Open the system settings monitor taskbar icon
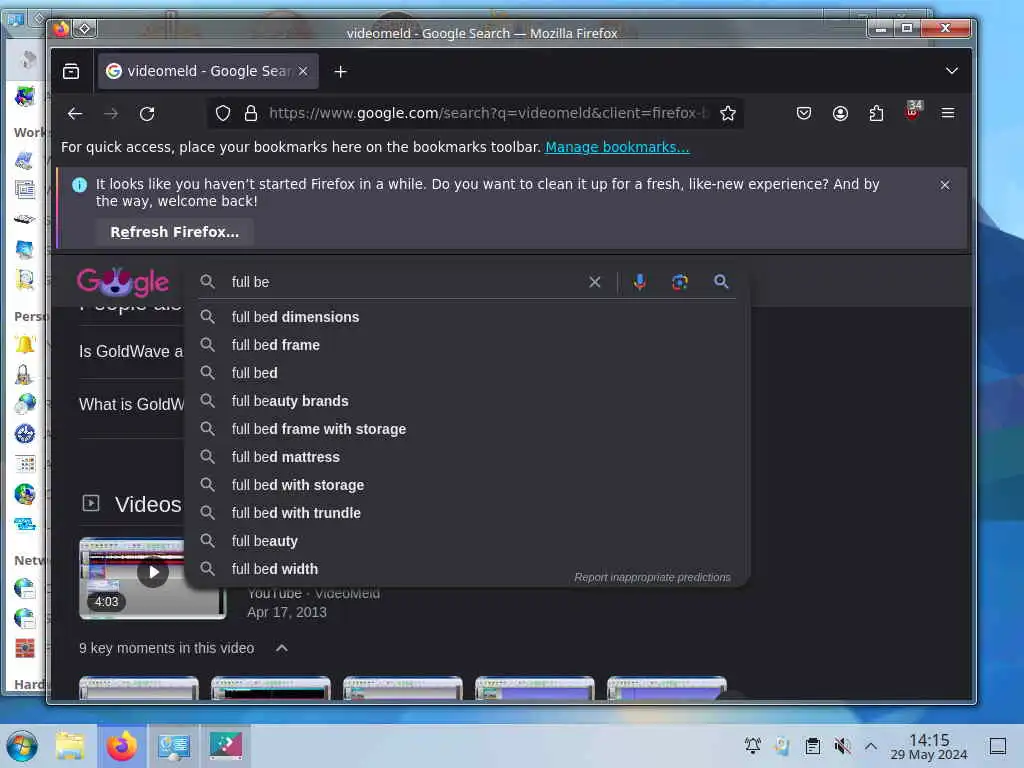Image resolution: width=1024 pixels, height=768 pixels. (x=174, y=746)
